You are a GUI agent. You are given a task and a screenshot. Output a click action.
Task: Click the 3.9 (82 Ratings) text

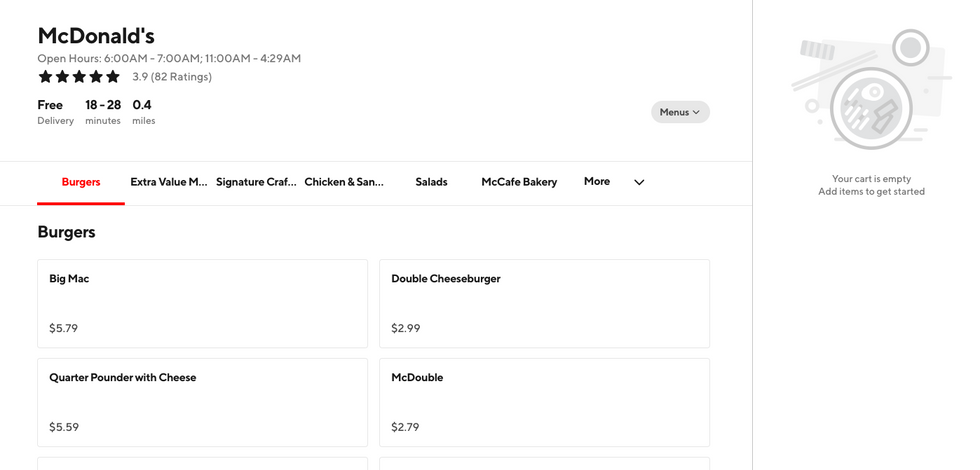(172, 77)
